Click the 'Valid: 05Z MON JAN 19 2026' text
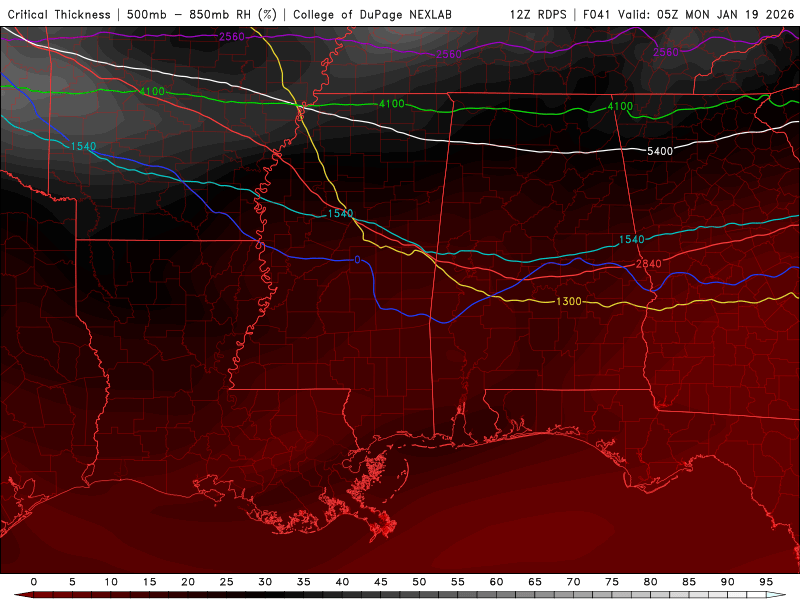Screen dimensions: 800x600 706,15
